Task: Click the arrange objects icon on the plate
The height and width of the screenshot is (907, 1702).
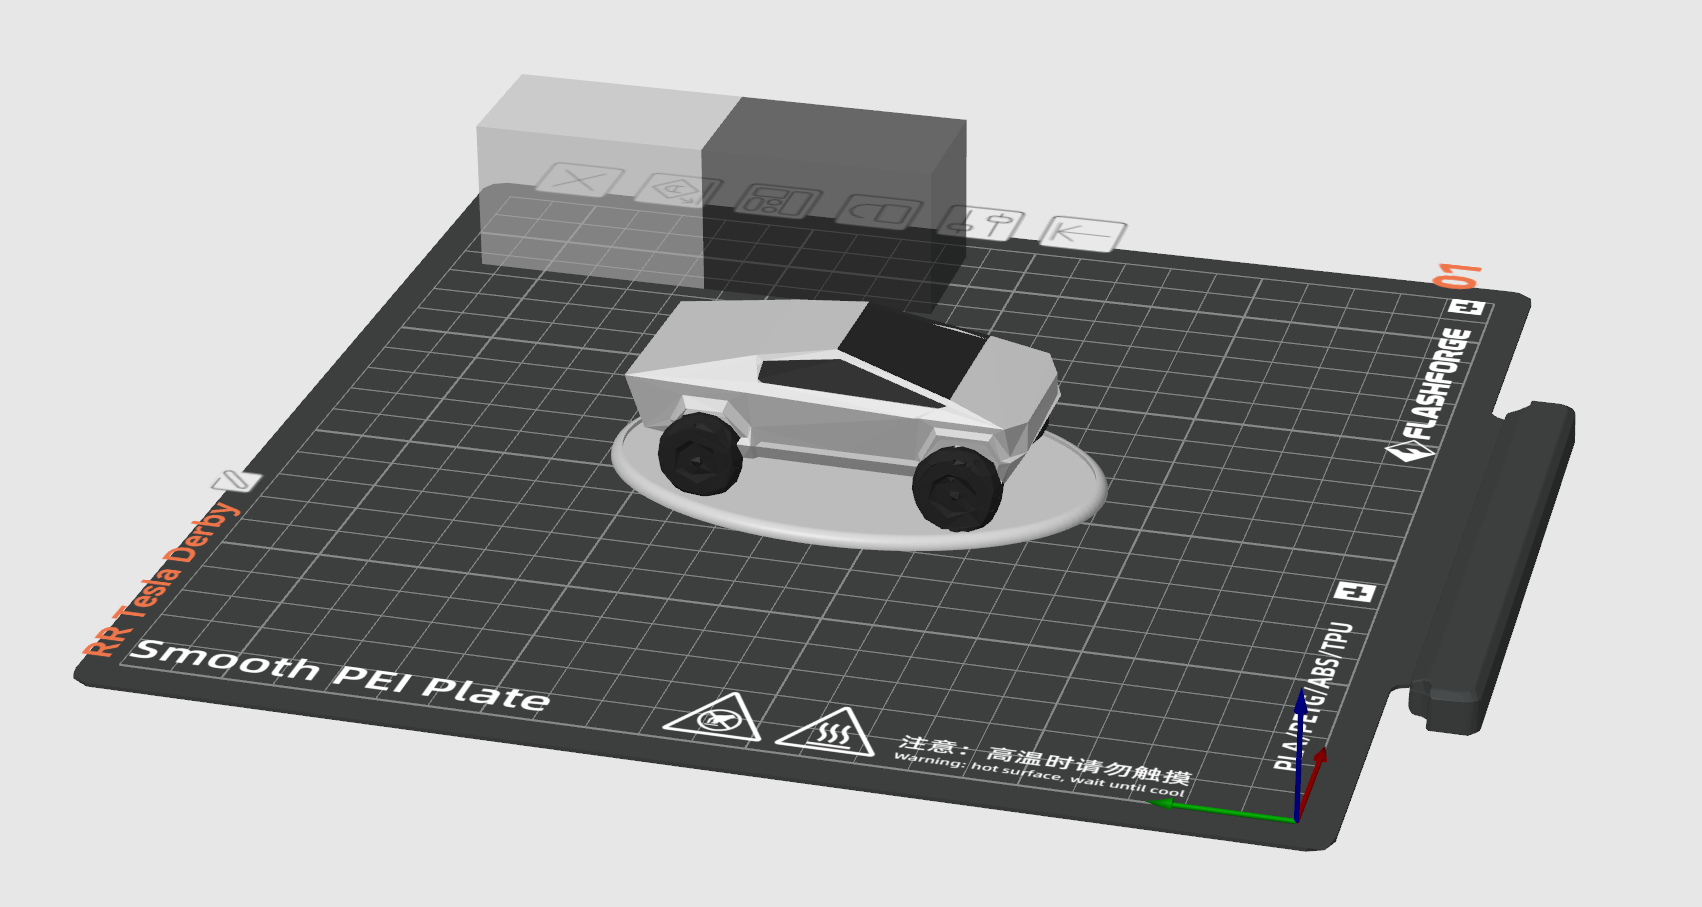Action: [778, 201]
